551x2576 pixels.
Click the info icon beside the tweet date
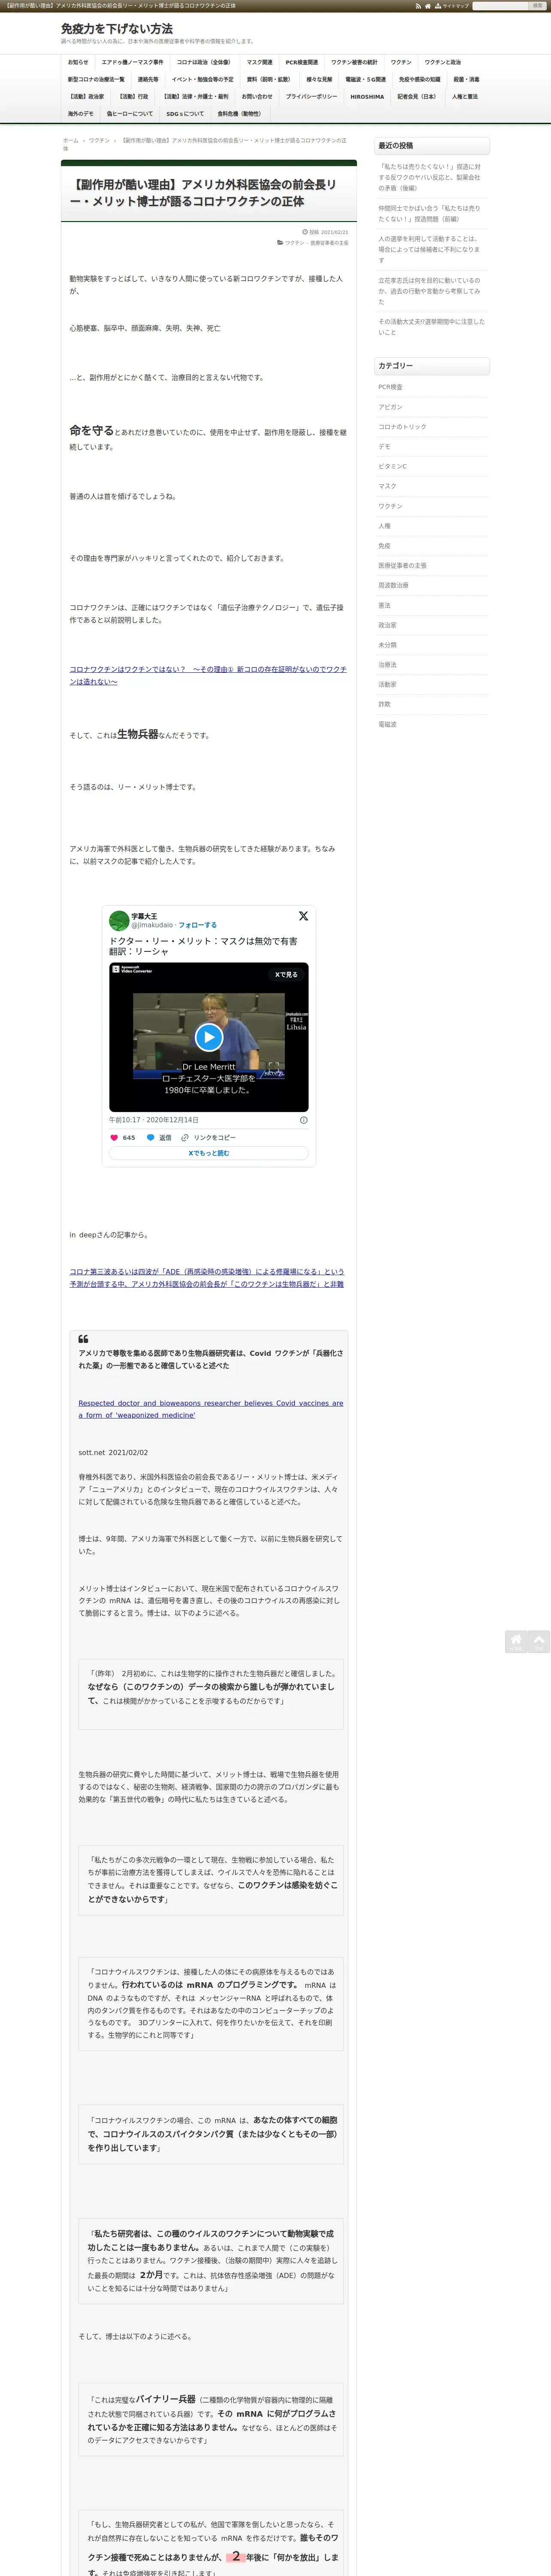[x=304, y=1120]
